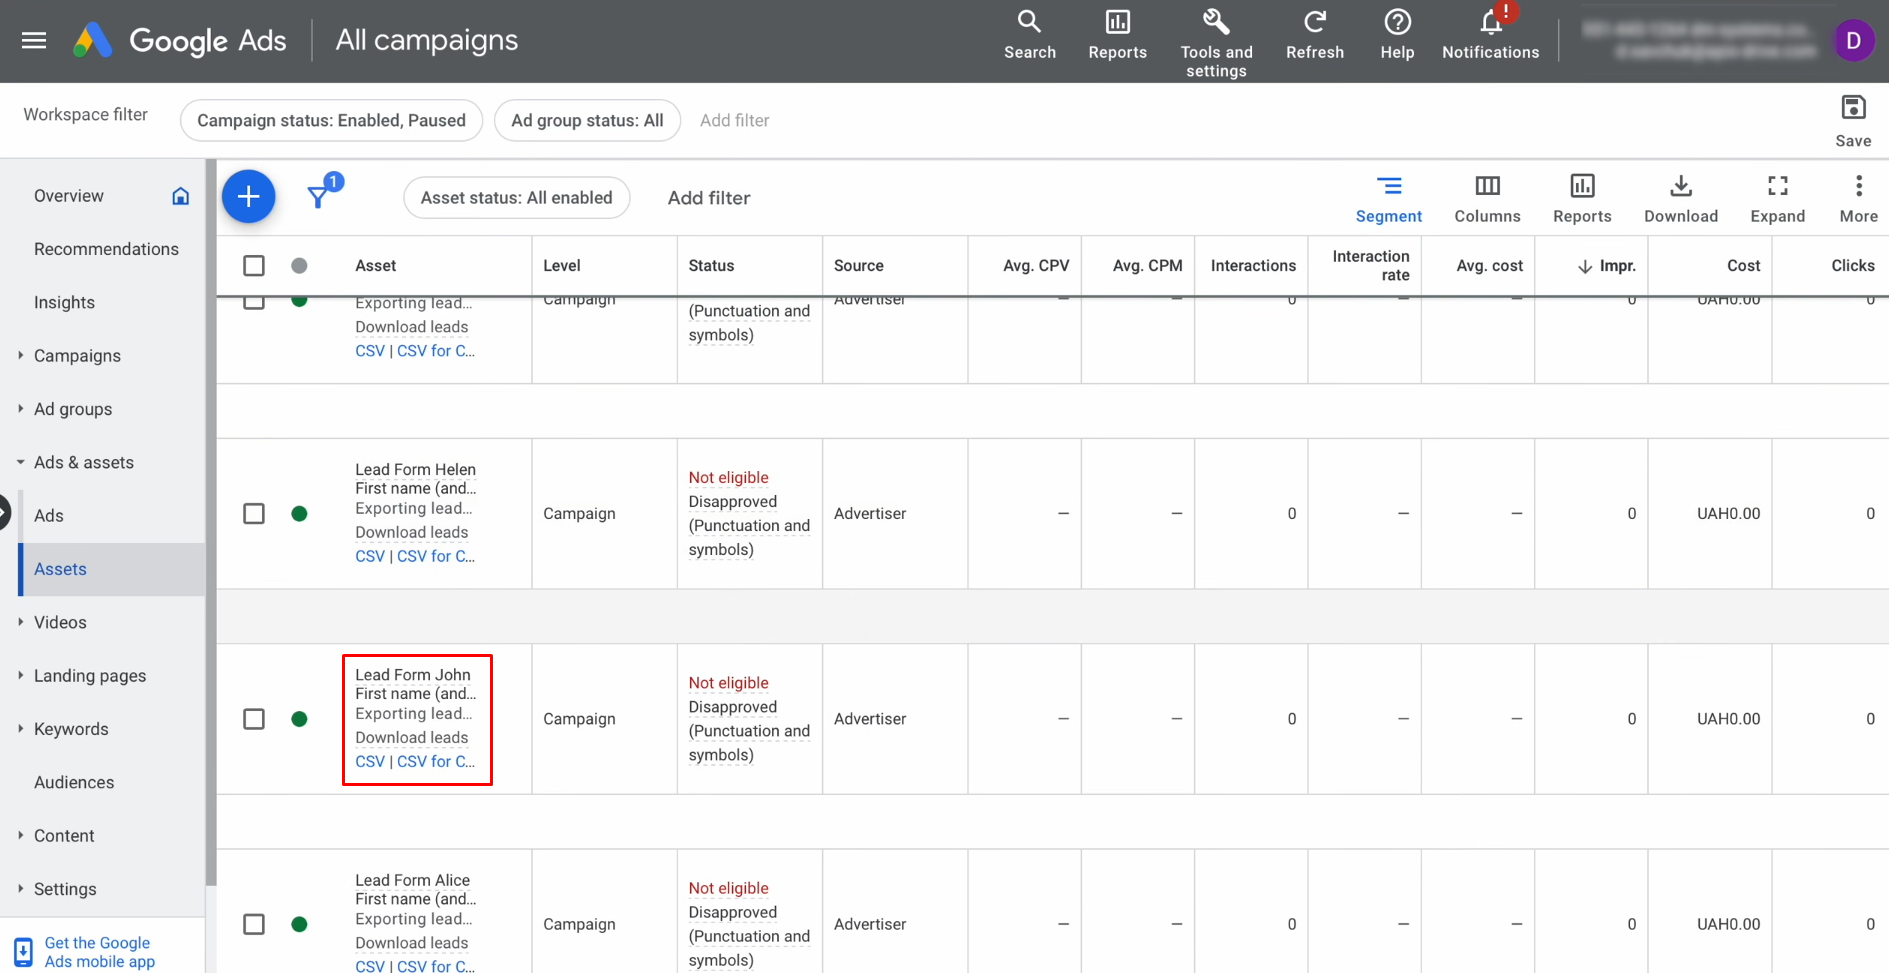1889x973 pixels.
Task: Save the workspace filter
Action: pyautogui.click(x=1853, y=121)
